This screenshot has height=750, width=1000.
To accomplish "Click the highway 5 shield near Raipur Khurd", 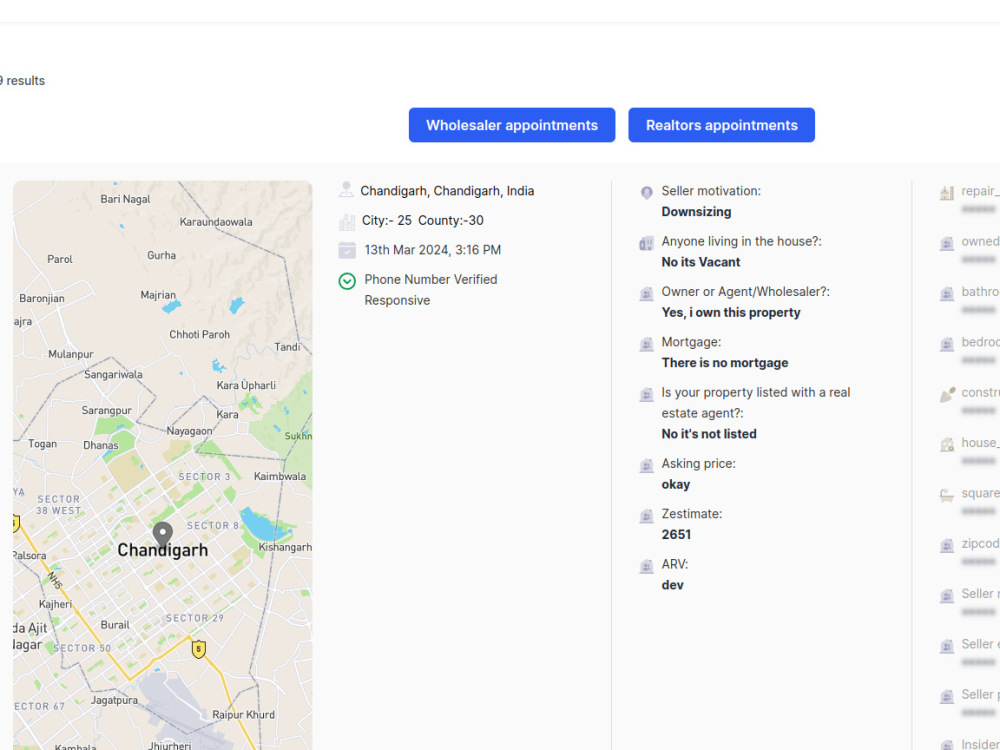I will (198, 649).
